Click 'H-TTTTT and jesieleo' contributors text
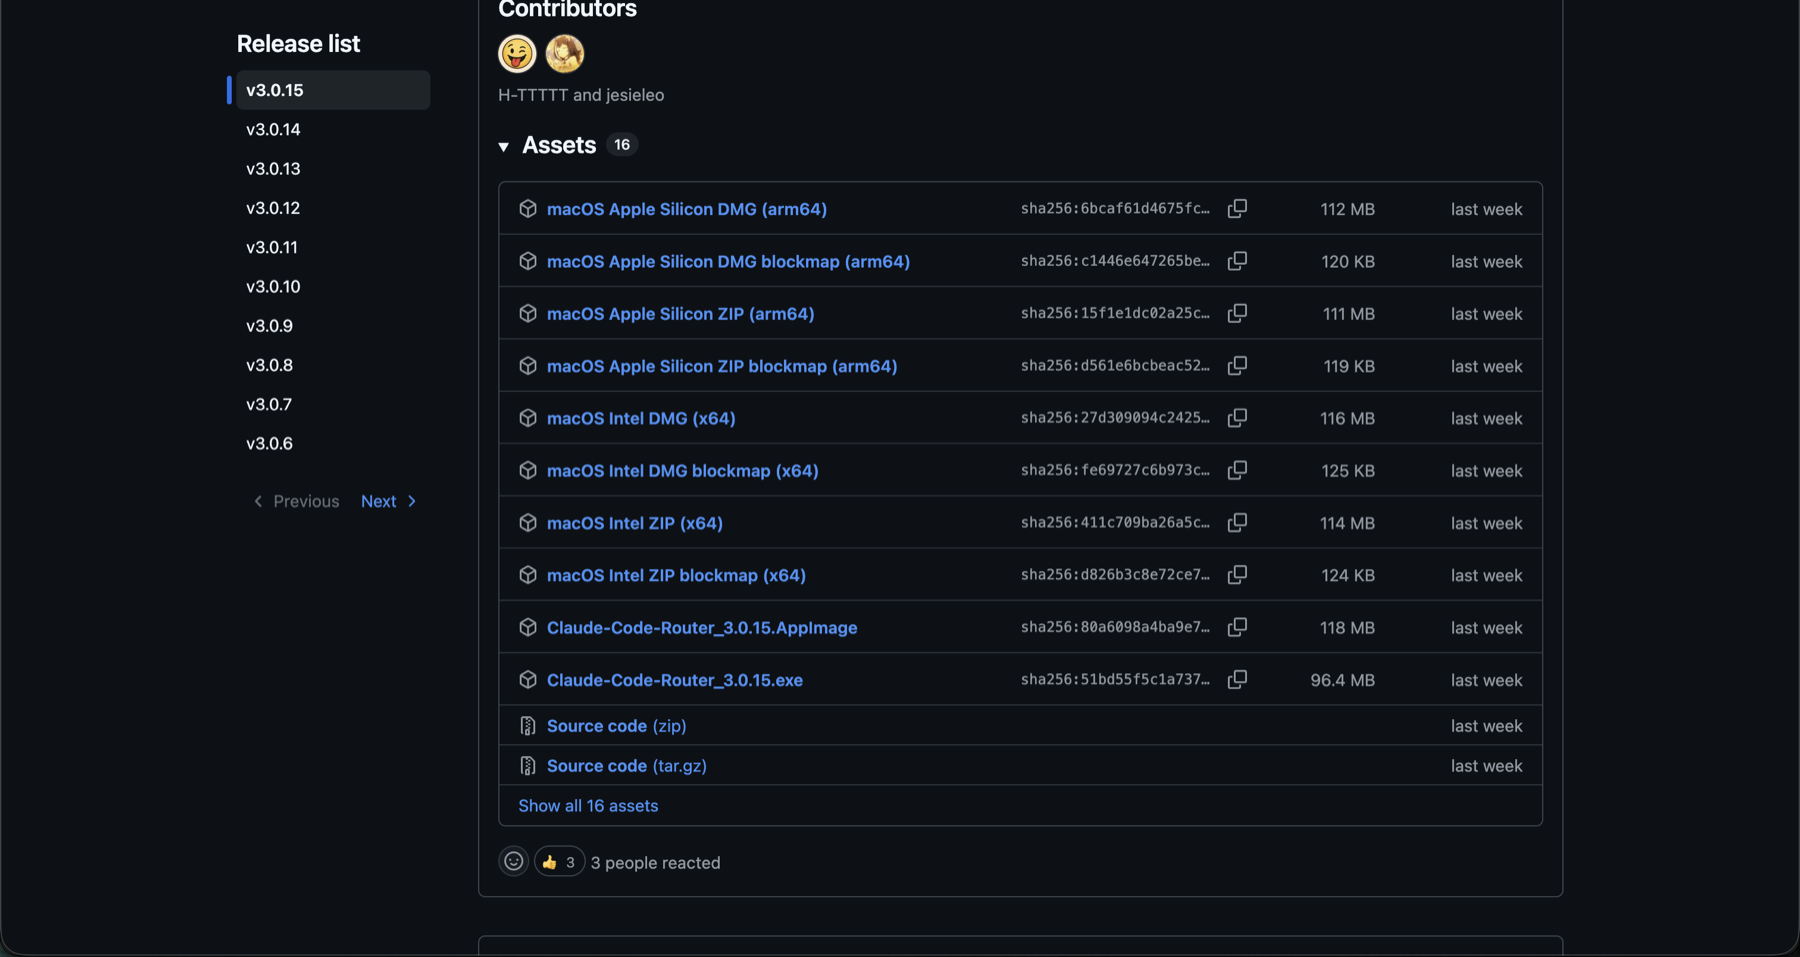 [x=581, y=95]
